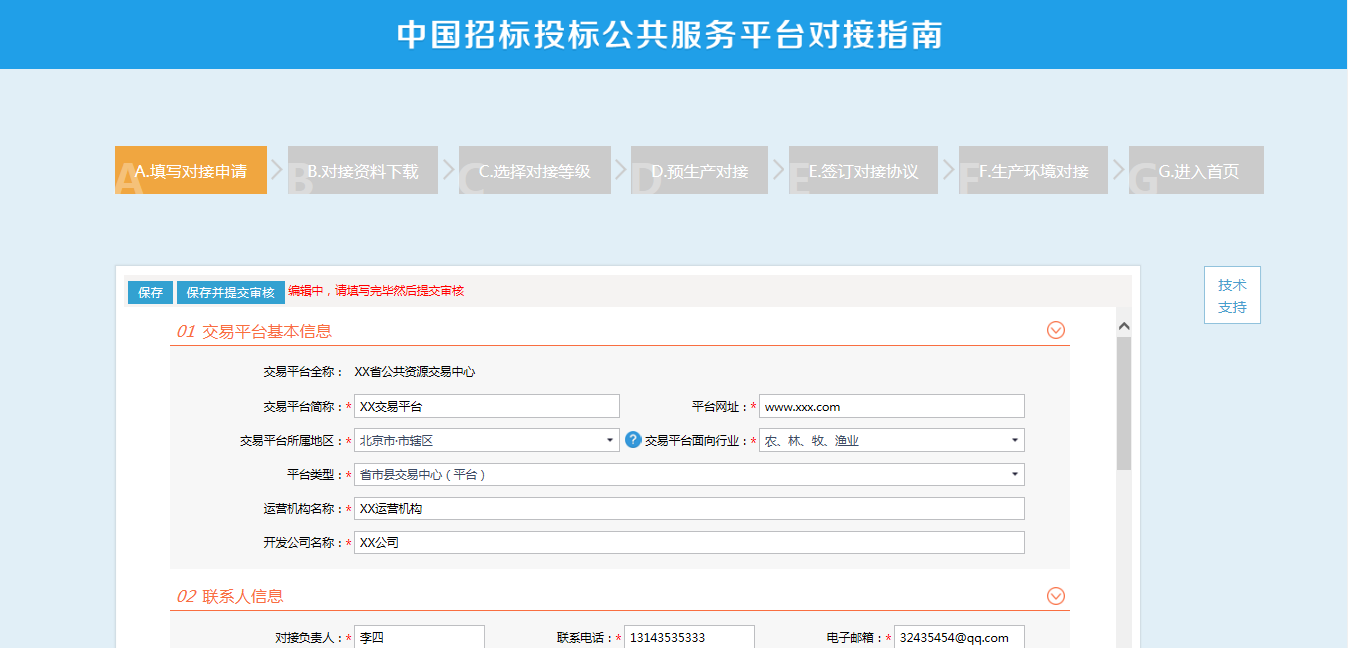Open the 交易平台面向行业 dropdown
Viewport: 1348px width, 648px height.
[891, 440]
